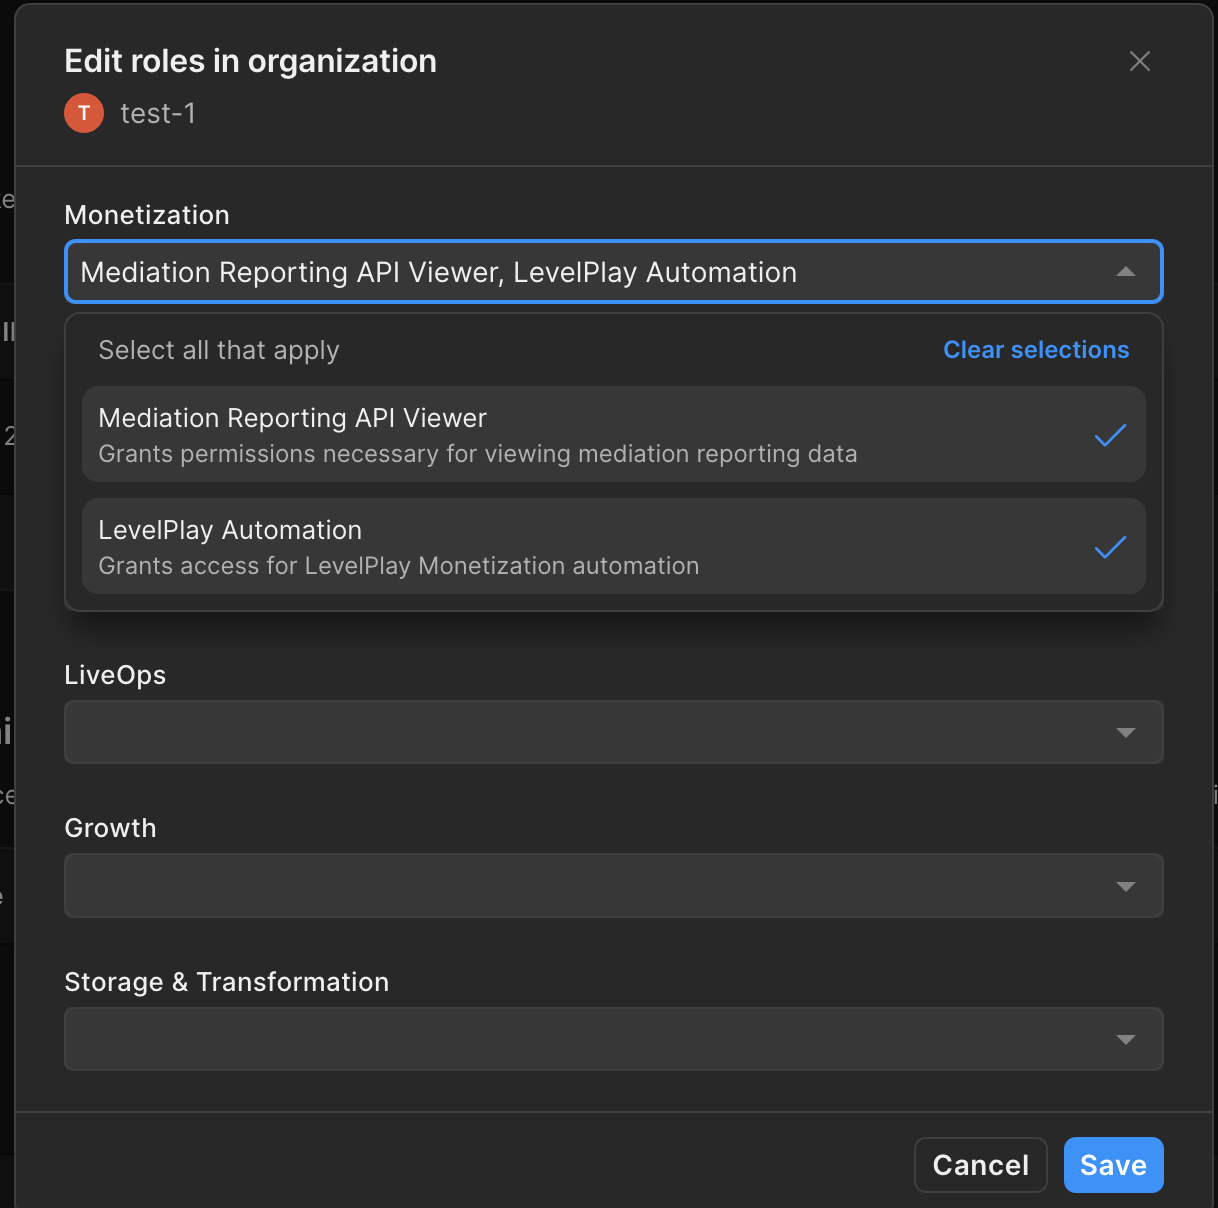Click the 'LiveOps' section label
Image resolution: width=1218 pixels, height=1208 pixels.
tap(115, 675)
